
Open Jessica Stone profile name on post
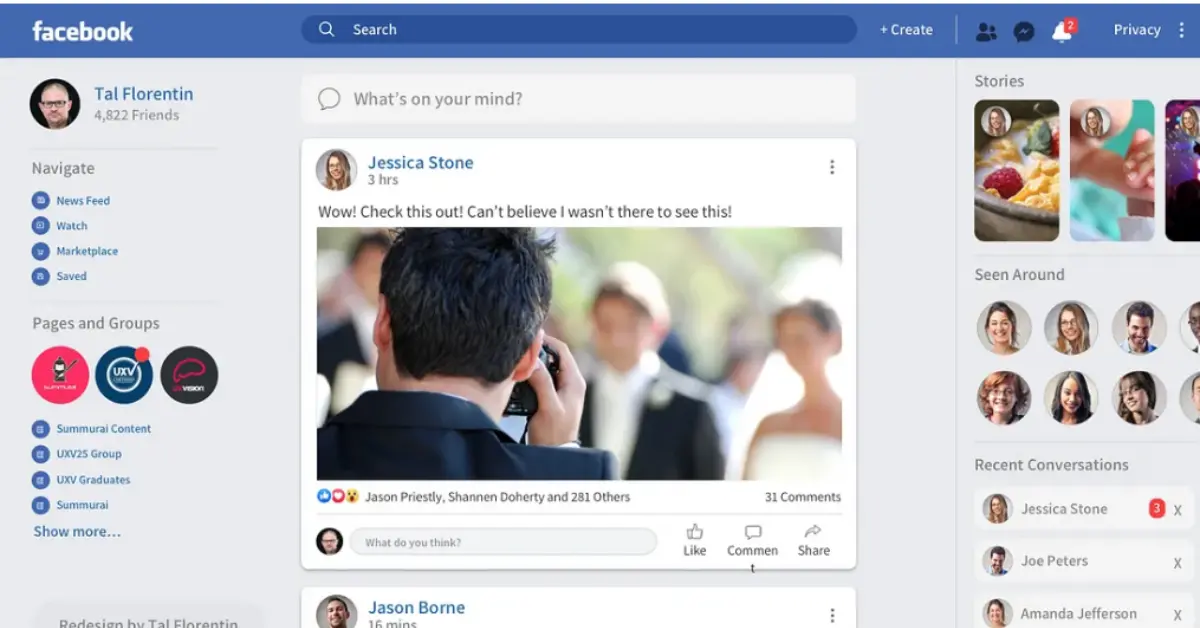(421, 162)
